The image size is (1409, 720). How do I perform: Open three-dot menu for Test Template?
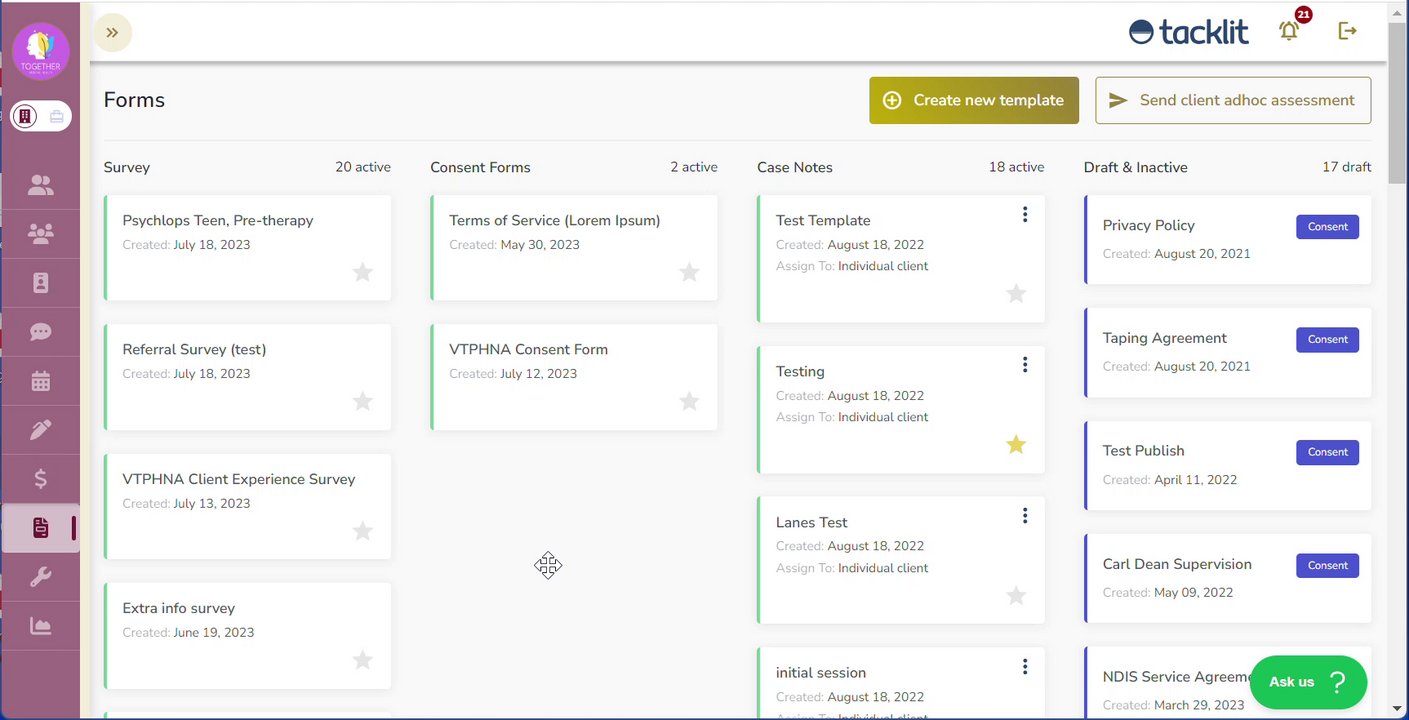[1025, 214]
